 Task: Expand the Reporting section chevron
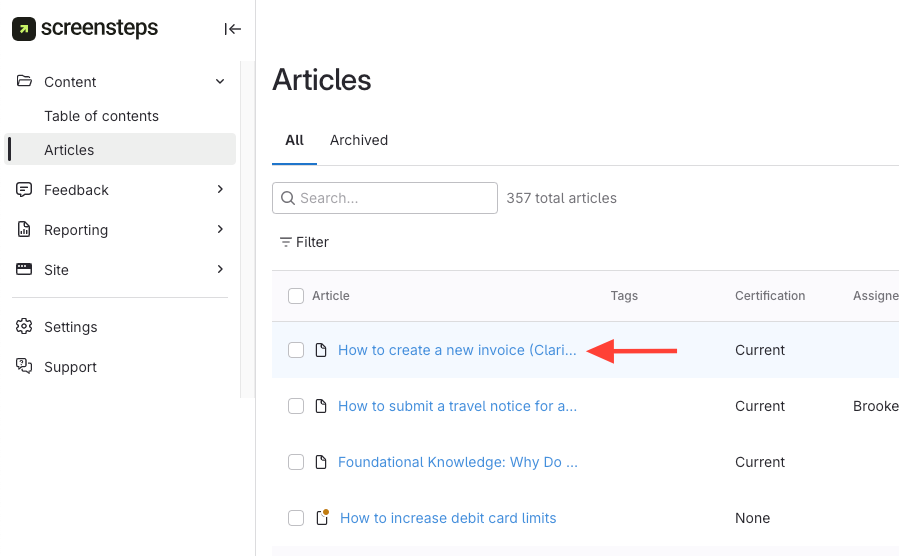pos(220,230)
